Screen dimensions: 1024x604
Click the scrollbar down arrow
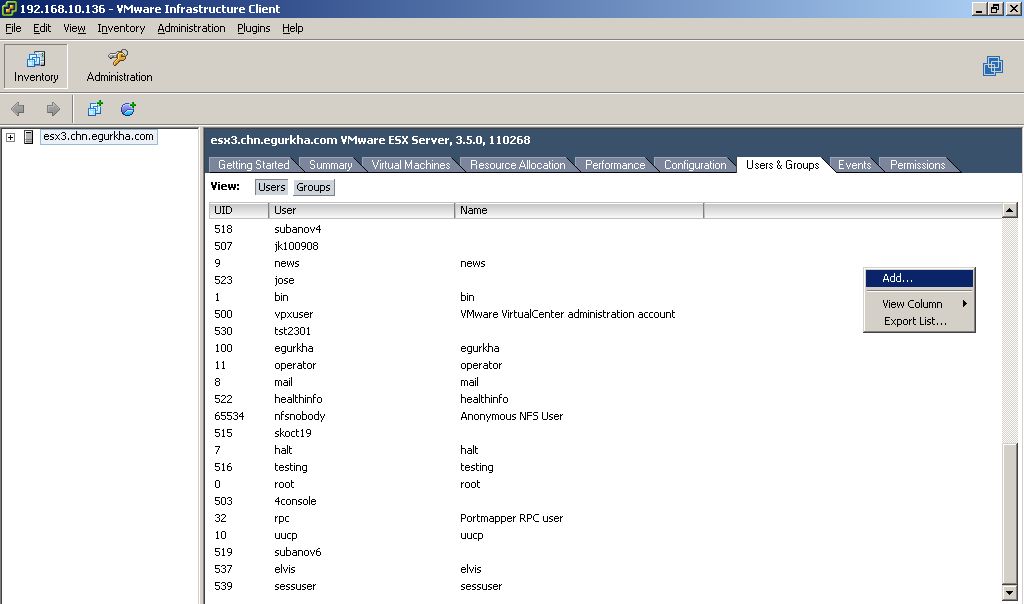[x=1010, y=594]
